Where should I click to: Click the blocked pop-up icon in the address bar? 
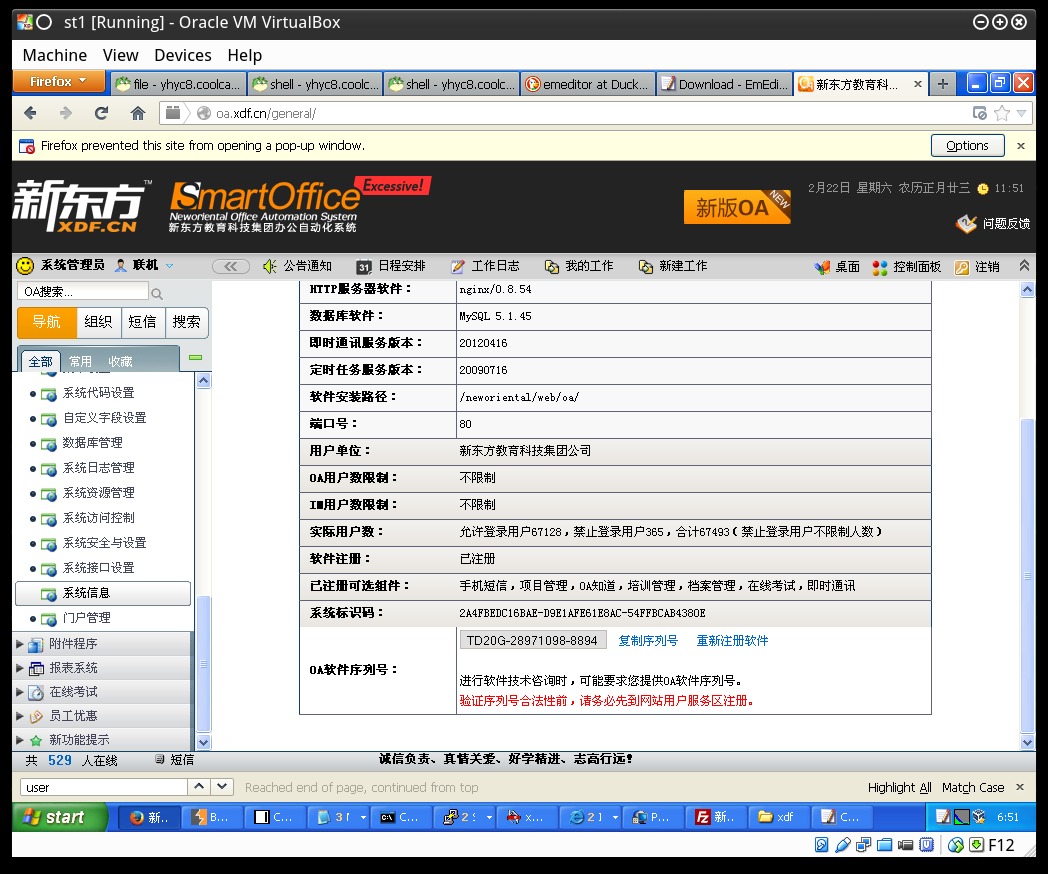pyautogui.click(x=980, y=113)
